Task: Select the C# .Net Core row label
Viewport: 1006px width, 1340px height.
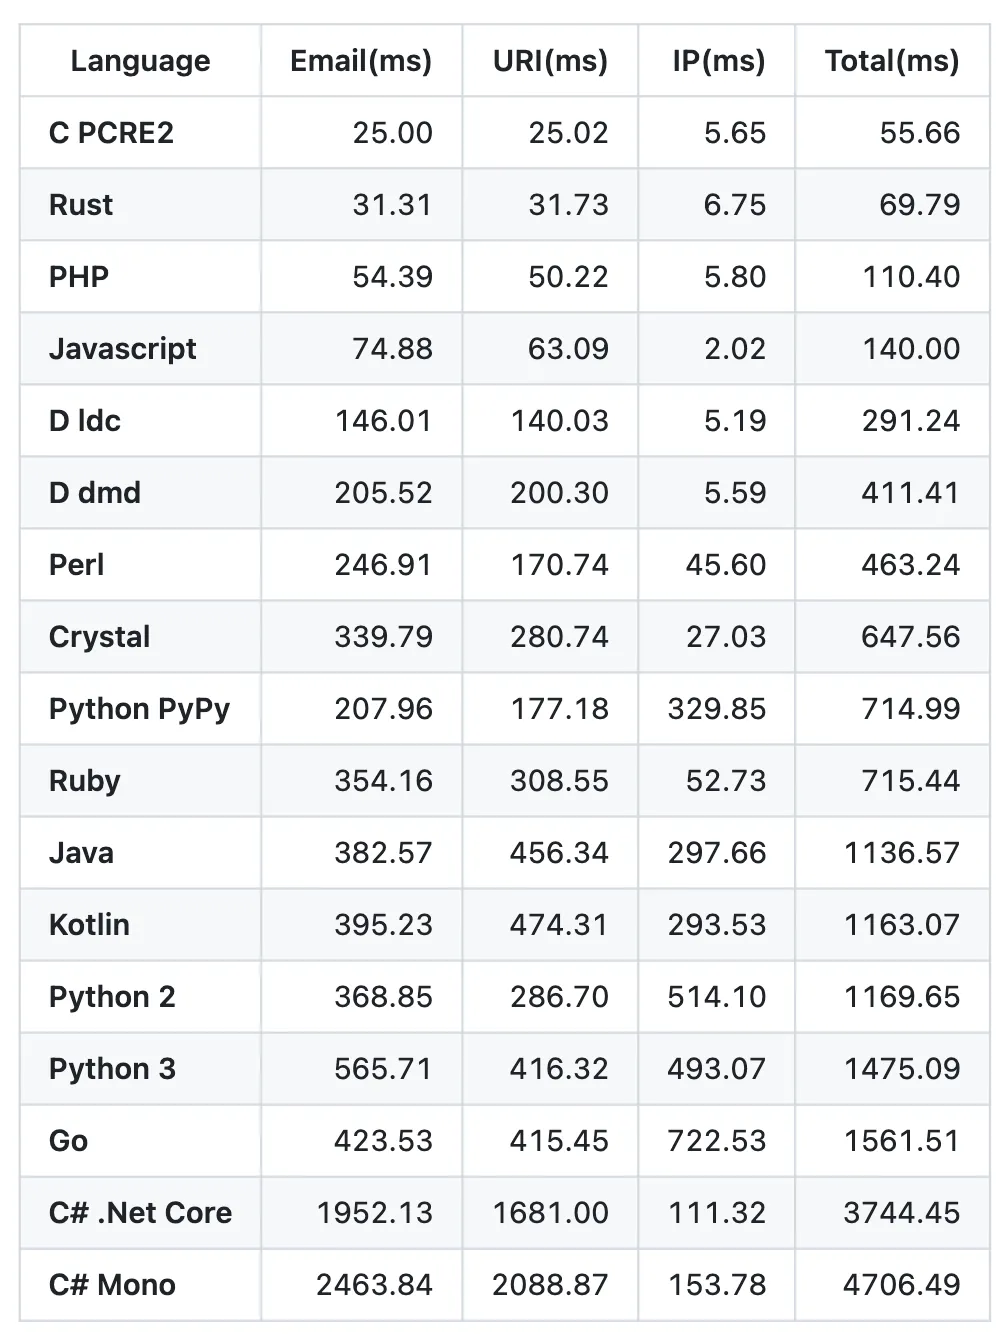Action: point(140,1213)
